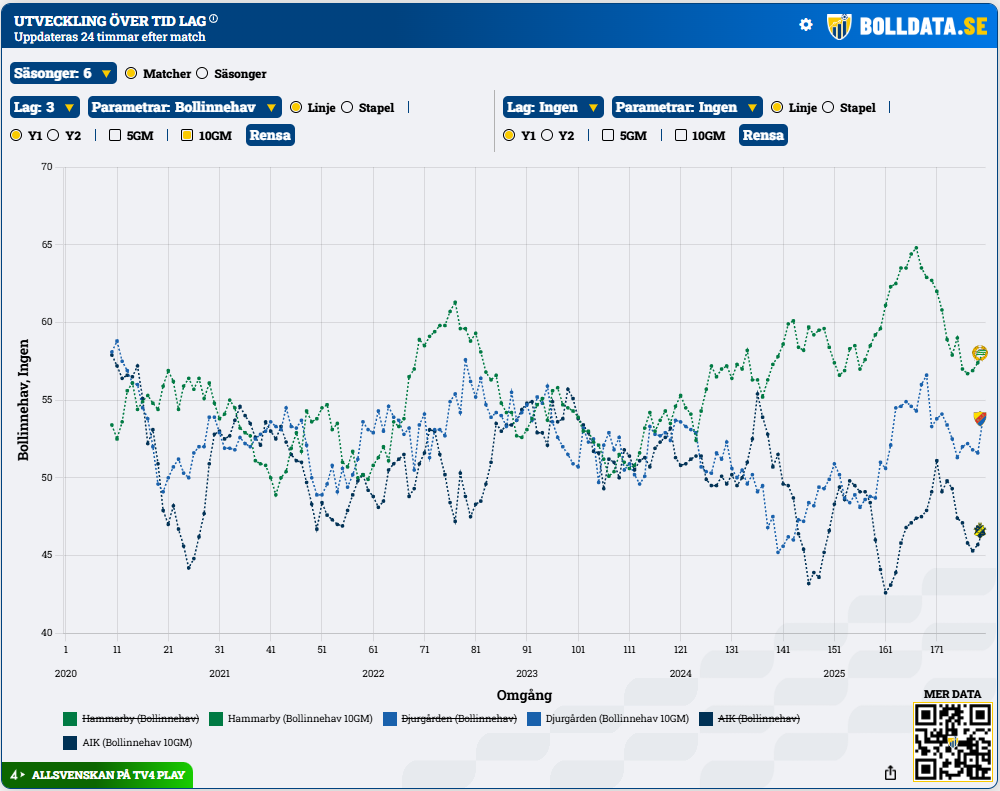Click Allsvenskan på TV4 Play banner
The height and width of the screenshot is (791, 1000).
[97, 775]
